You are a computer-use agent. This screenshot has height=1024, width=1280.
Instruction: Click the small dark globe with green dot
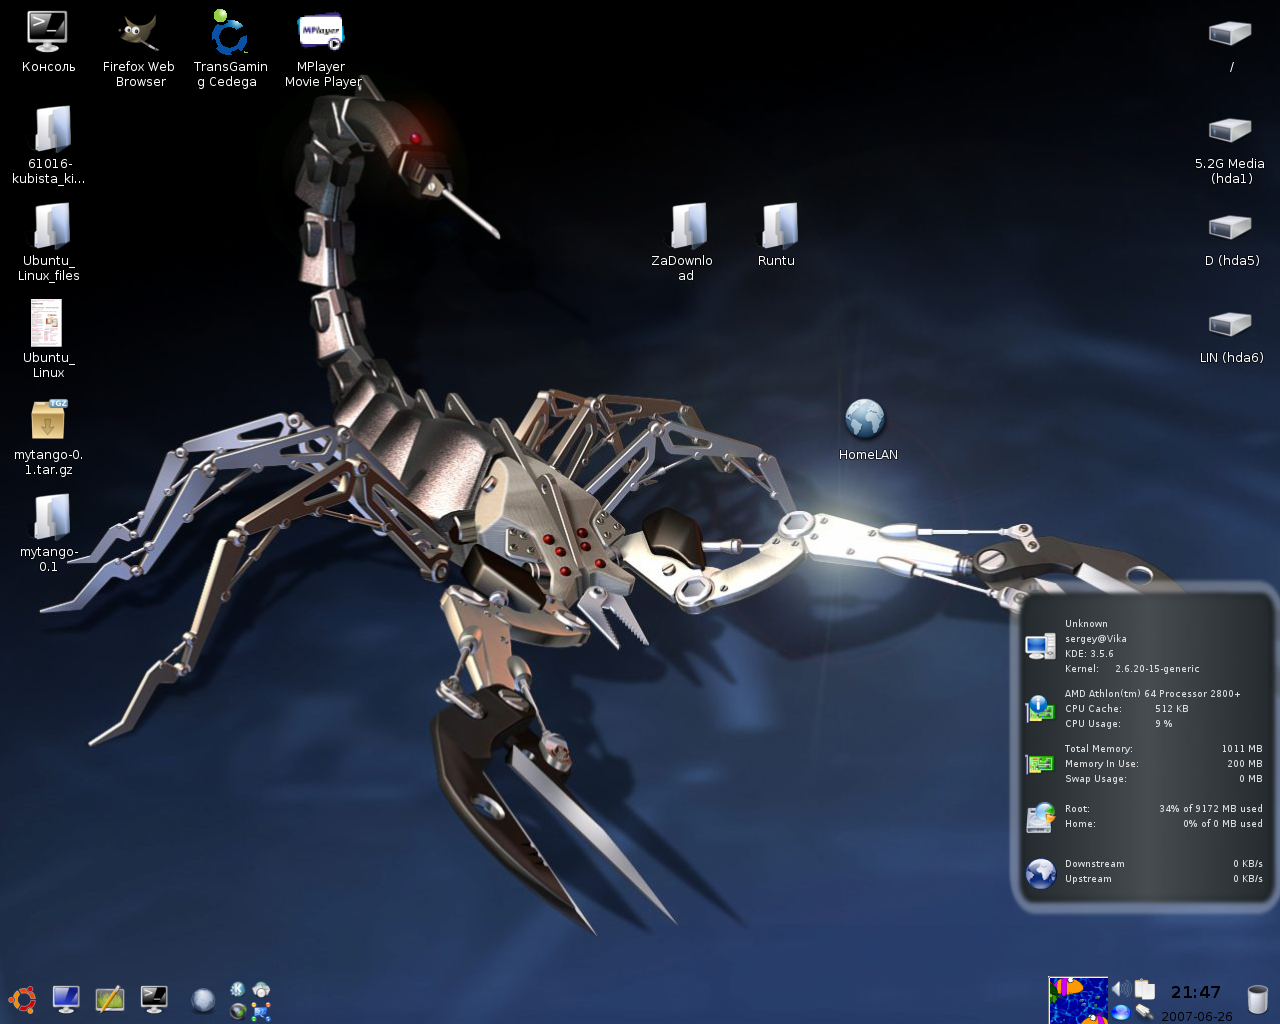(x=238, y=1011)
